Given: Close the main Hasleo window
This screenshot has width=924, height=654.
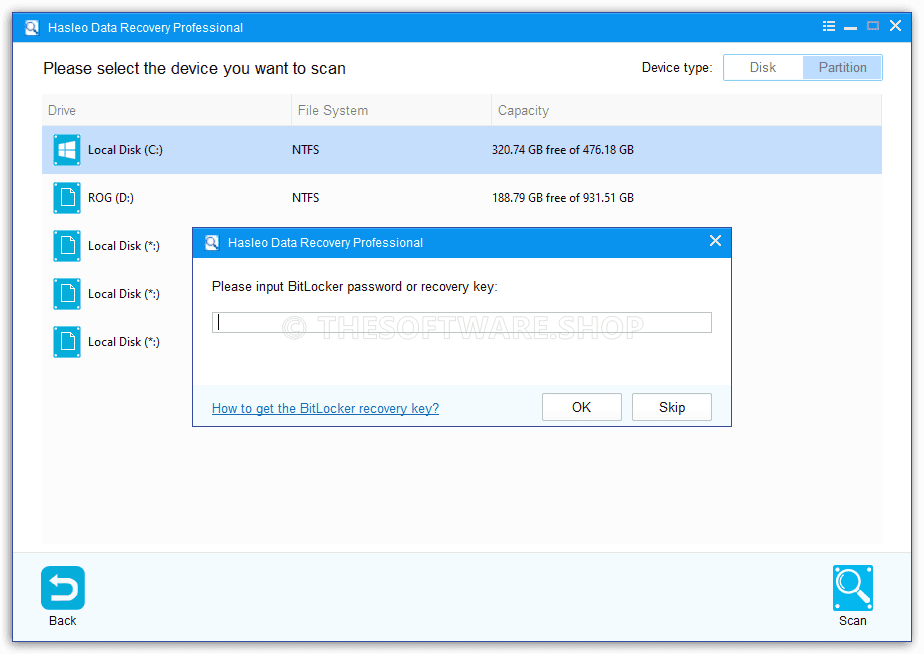Looking at the screenshot, I should (895, 26).
